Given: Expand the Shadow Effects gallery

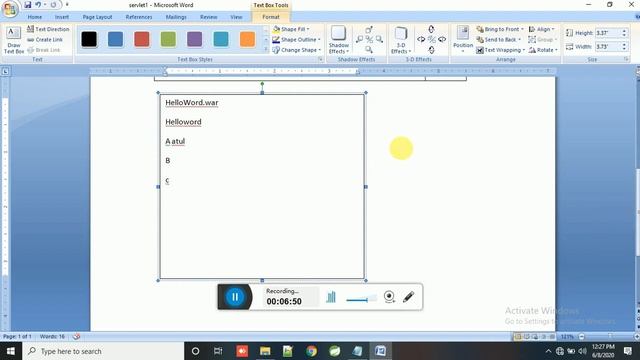Looking at the screenshot, I should point(338,40).
